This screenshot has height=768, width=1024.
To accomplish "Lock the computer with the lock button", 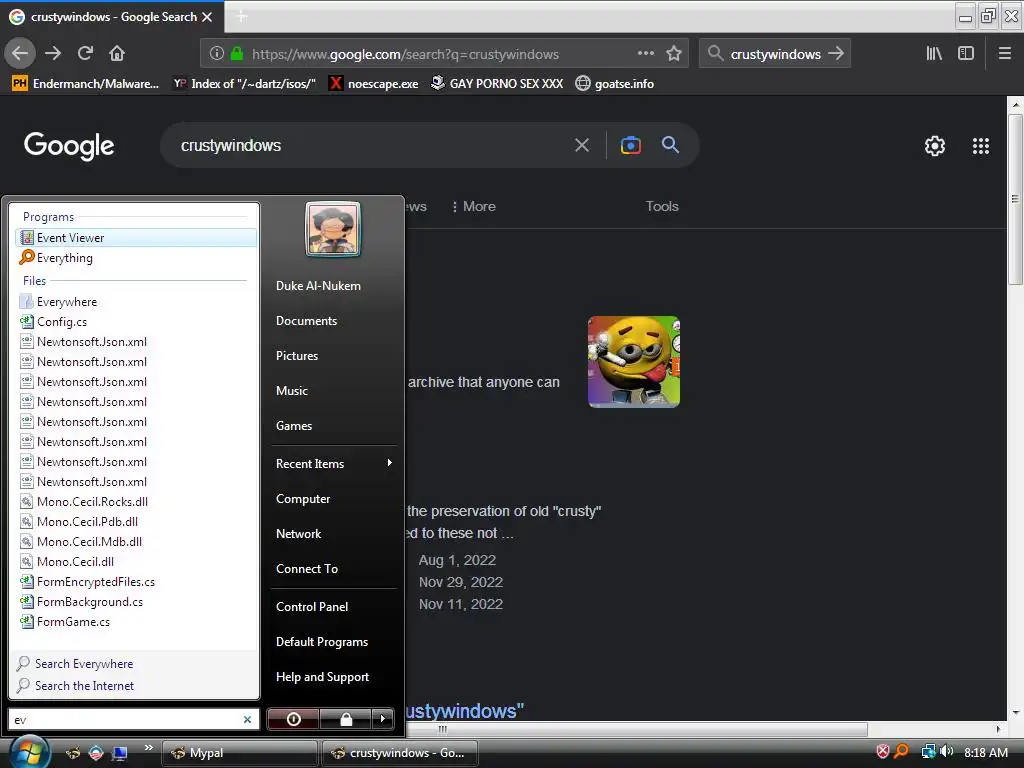I will 346,719.
